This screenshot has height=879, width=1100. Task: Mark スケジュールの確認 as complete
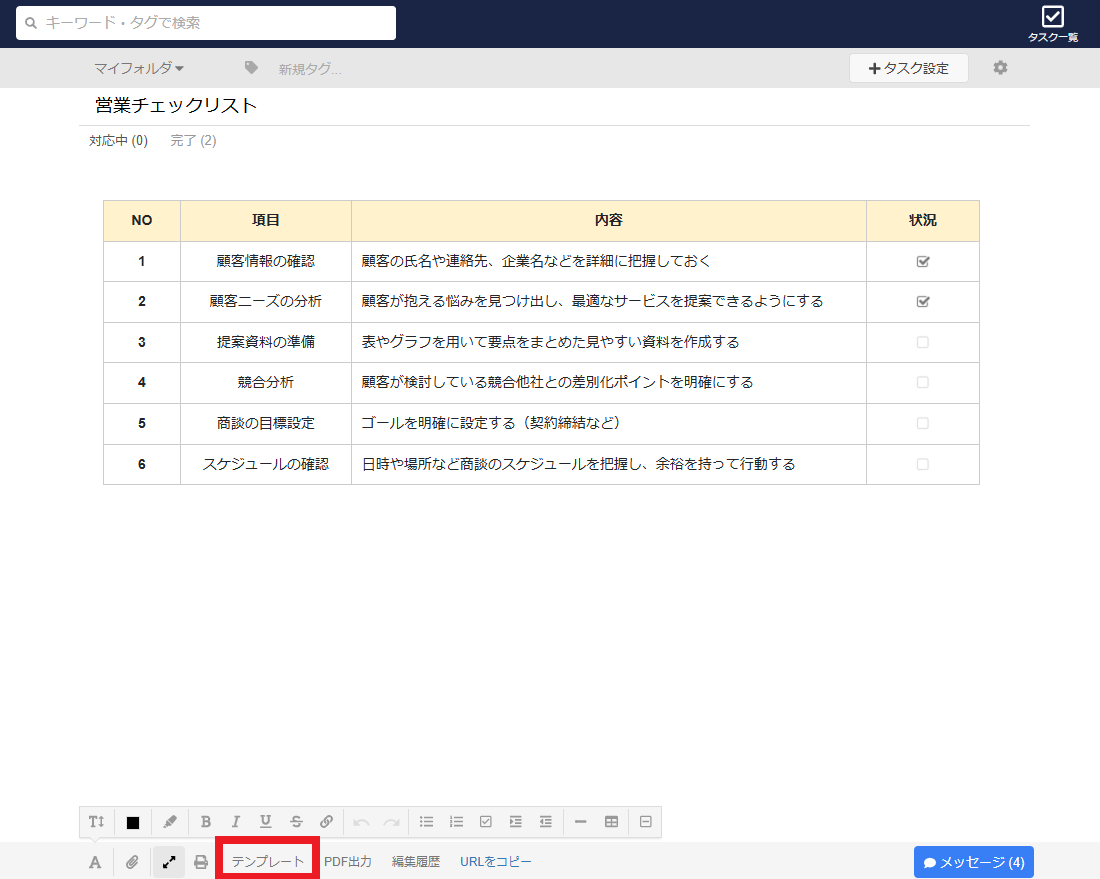[922, 464]
